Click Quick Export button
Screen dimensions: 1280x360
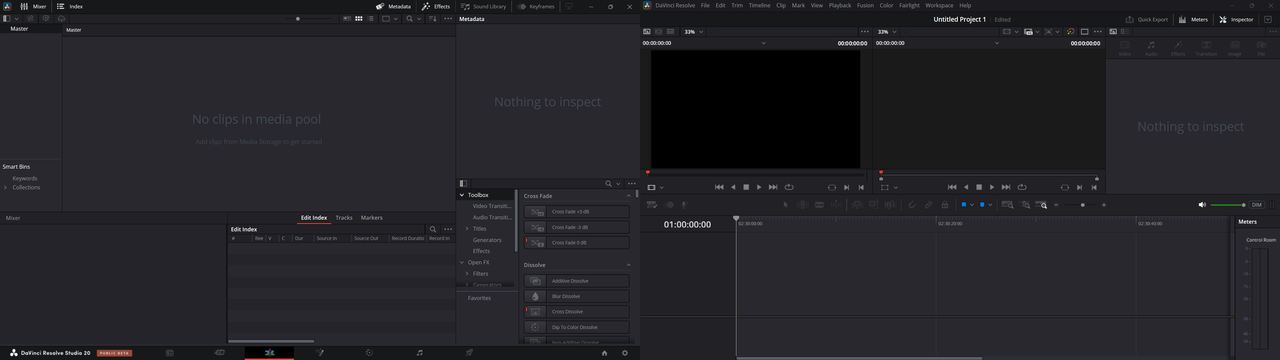click(x=1146, y=19)
